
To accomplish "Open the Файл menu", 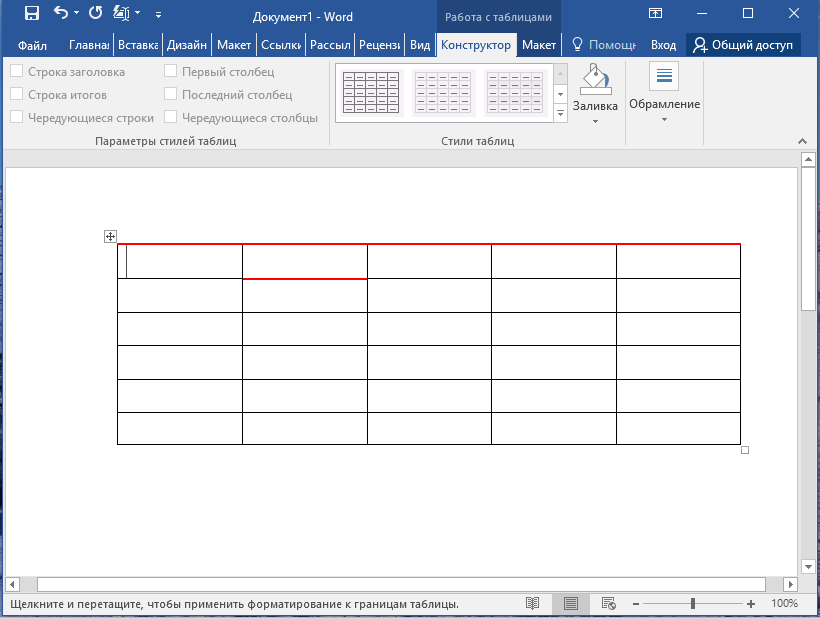I will 32,46.
